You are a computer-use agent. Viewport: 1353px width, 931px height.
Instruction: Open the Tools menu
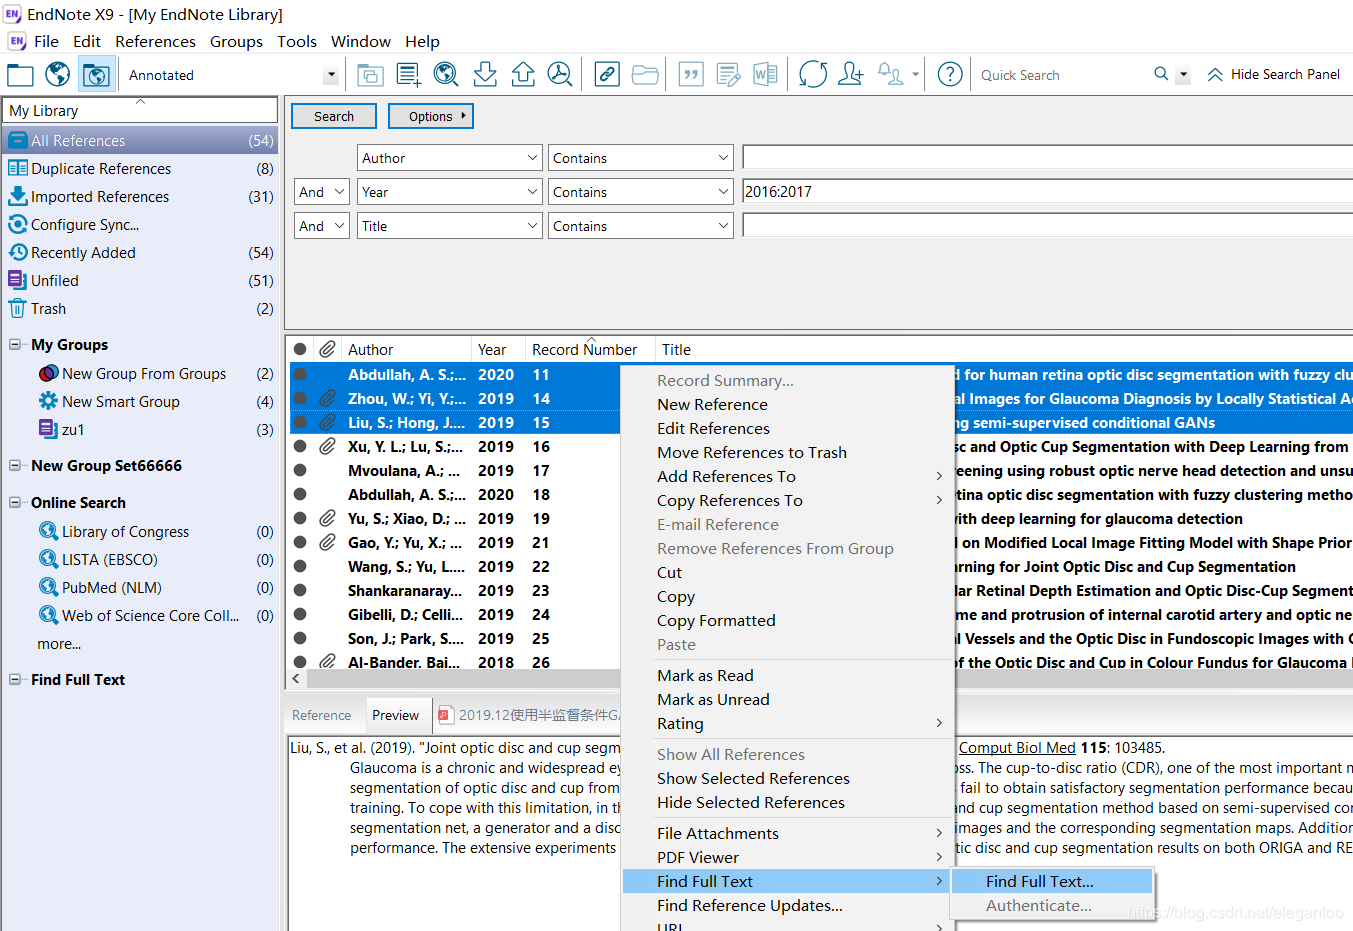pos(297,41)
